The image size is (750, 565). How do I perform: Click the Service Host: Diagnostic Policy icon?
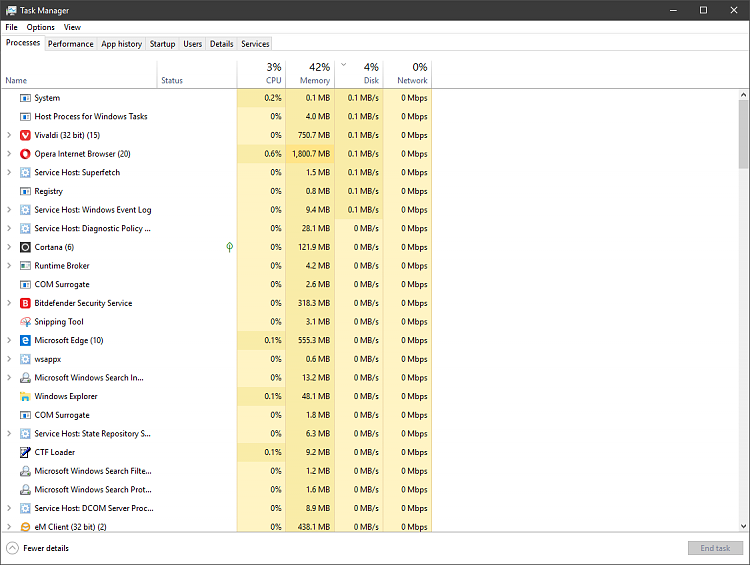click(x=25, y=229)
